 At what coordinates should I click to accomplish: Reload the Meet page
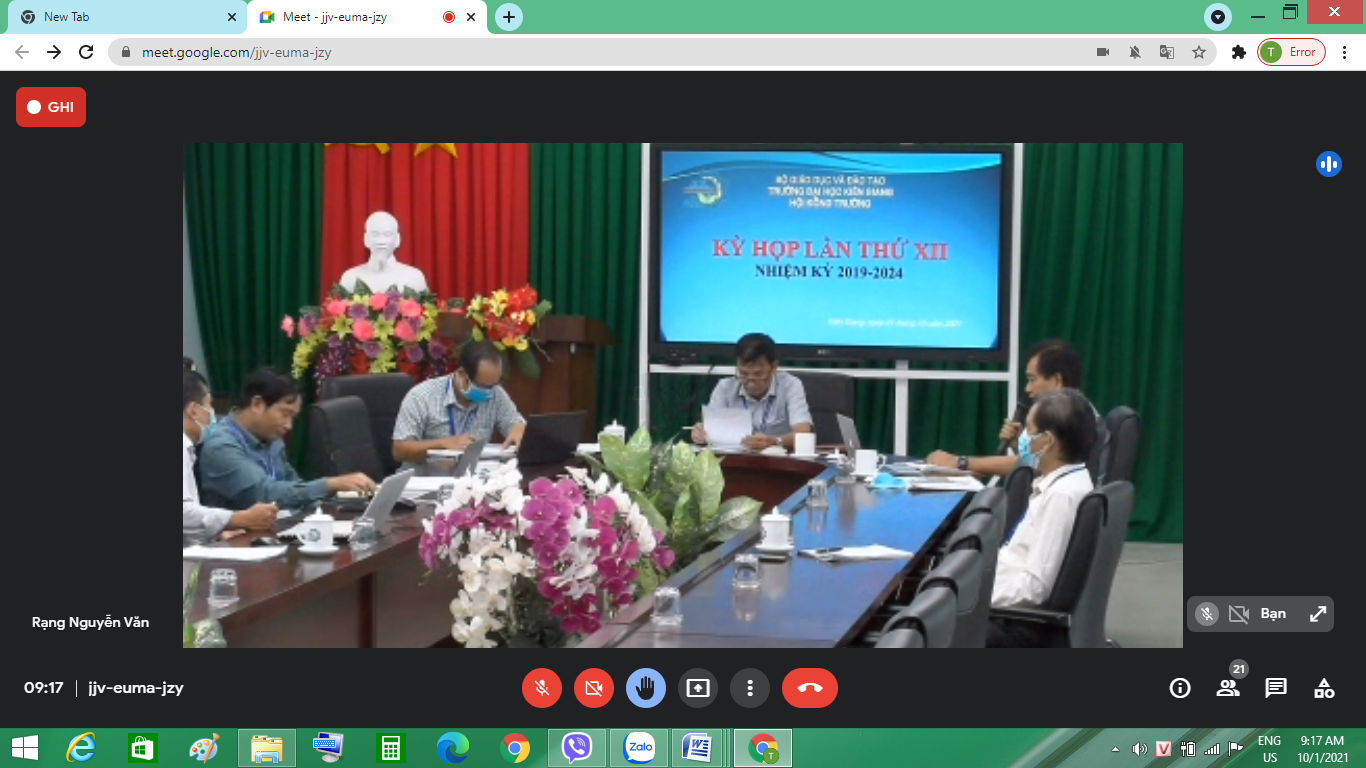coord(86,52)
